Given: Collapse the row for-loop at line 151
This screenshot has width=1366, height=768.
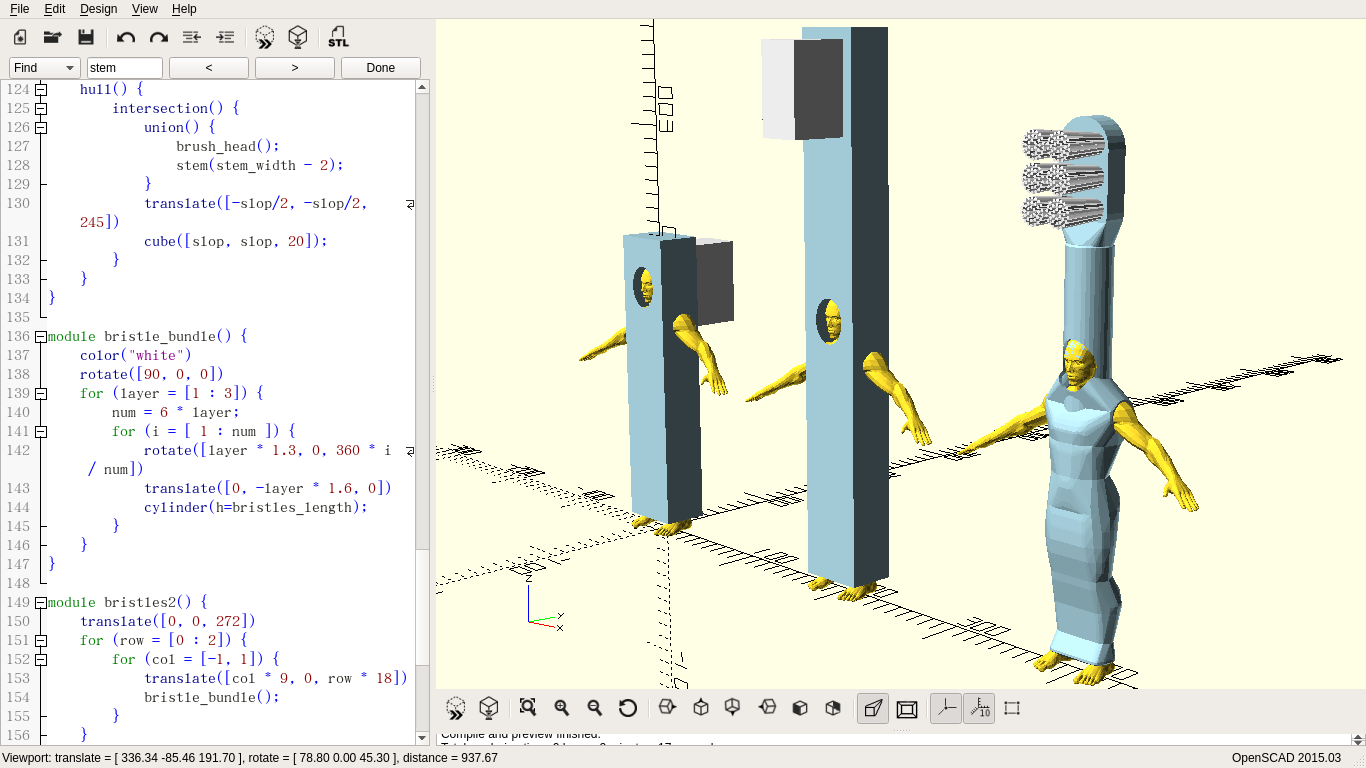Looking at the screenshot, I should coord(41,640).
